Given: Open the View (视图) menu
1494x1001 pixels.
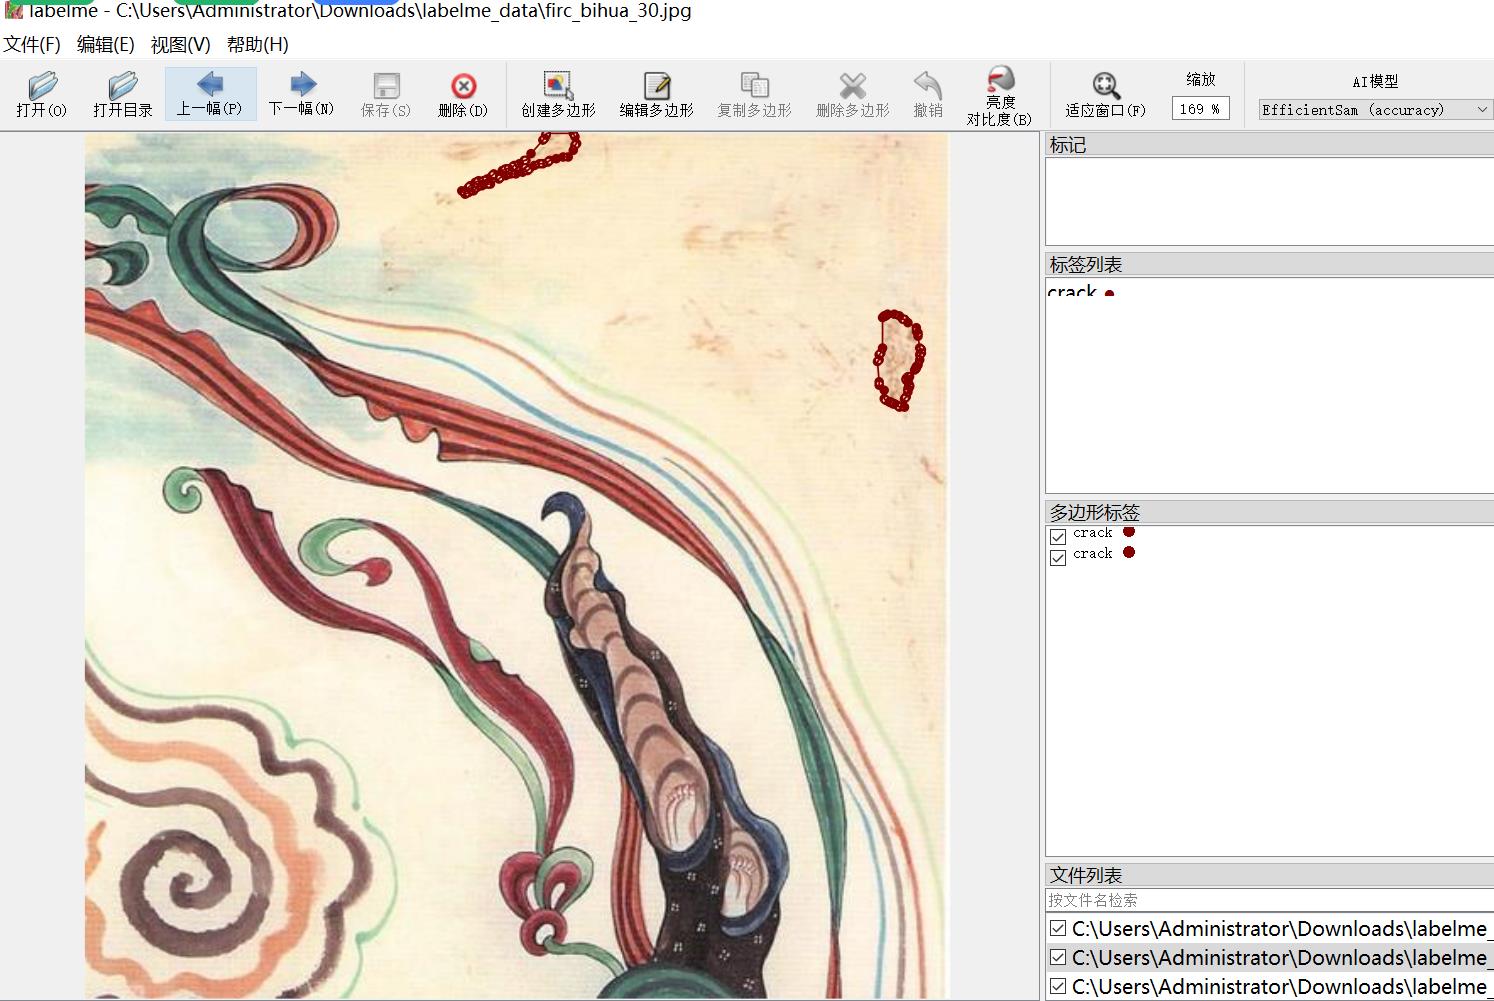Looking at the screenshot, I should coord(180,44).
